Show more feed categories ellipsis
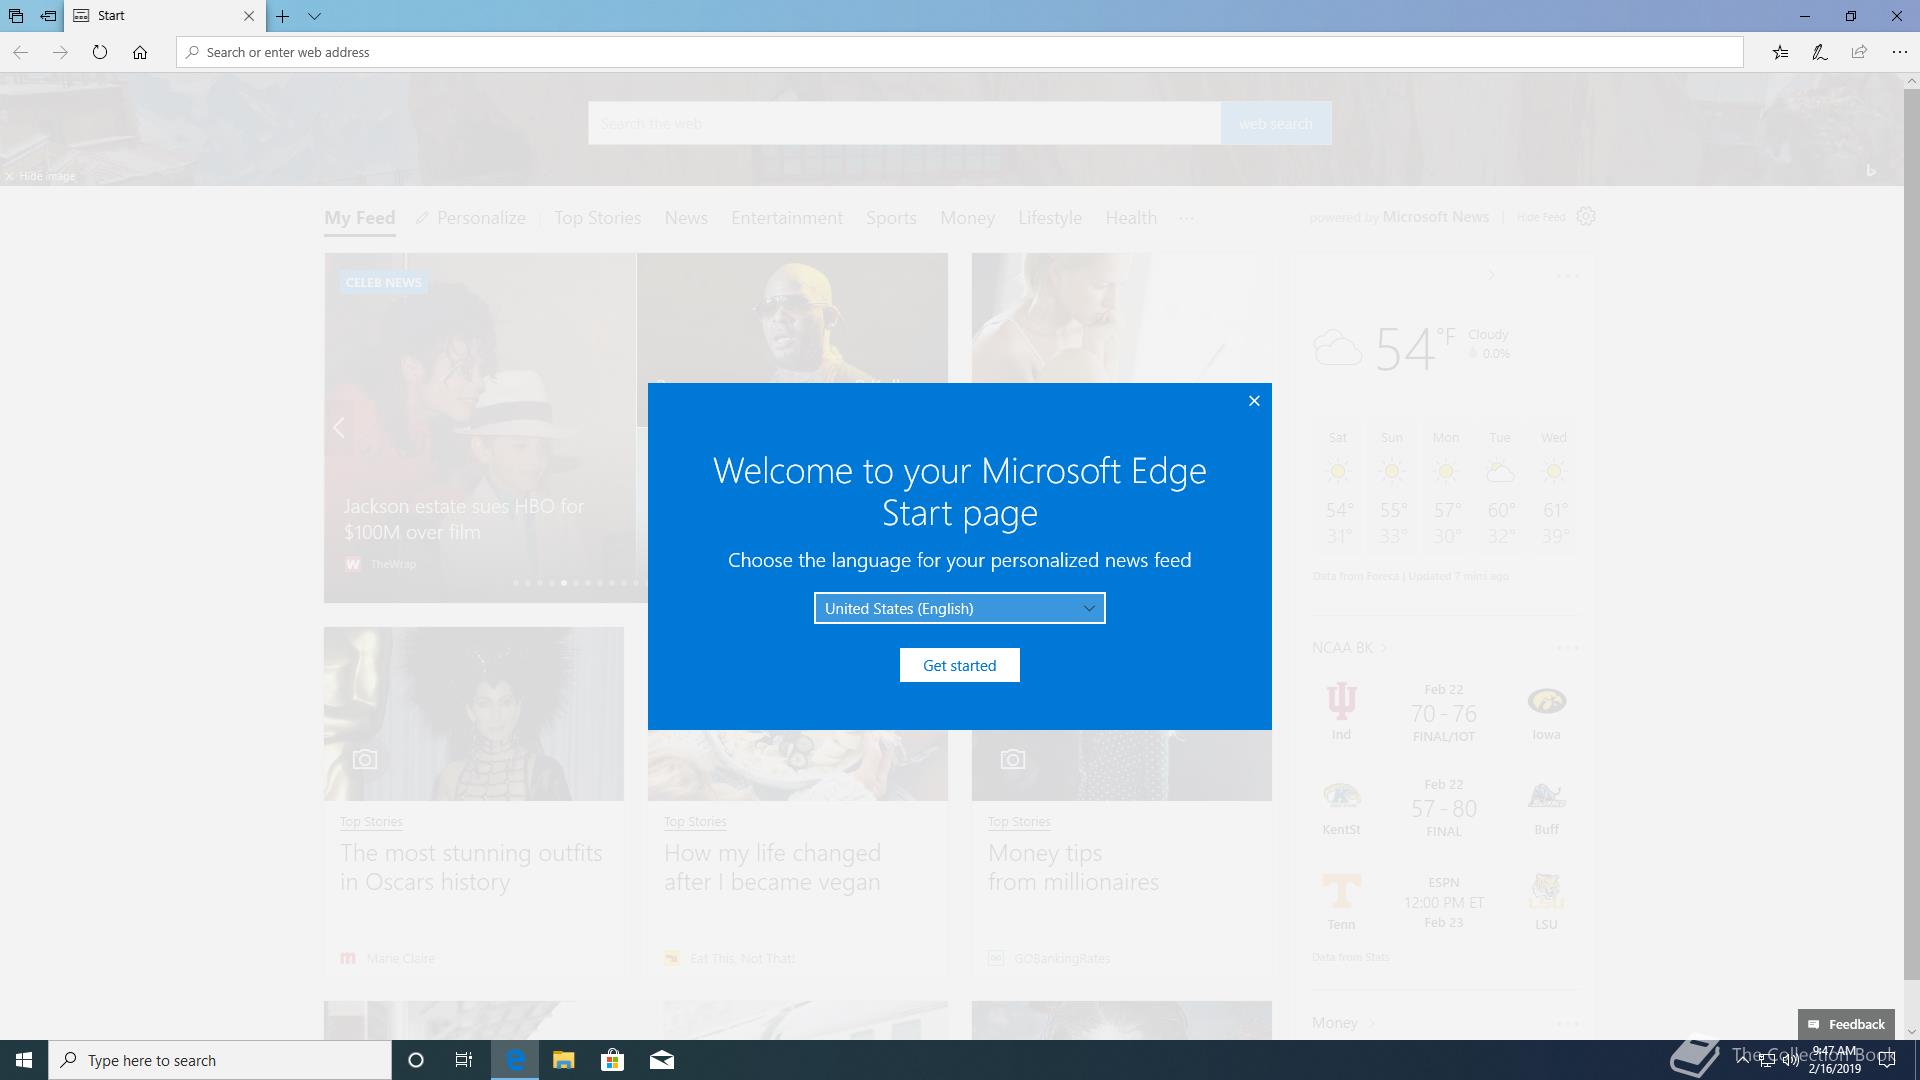 point(1186,218)
